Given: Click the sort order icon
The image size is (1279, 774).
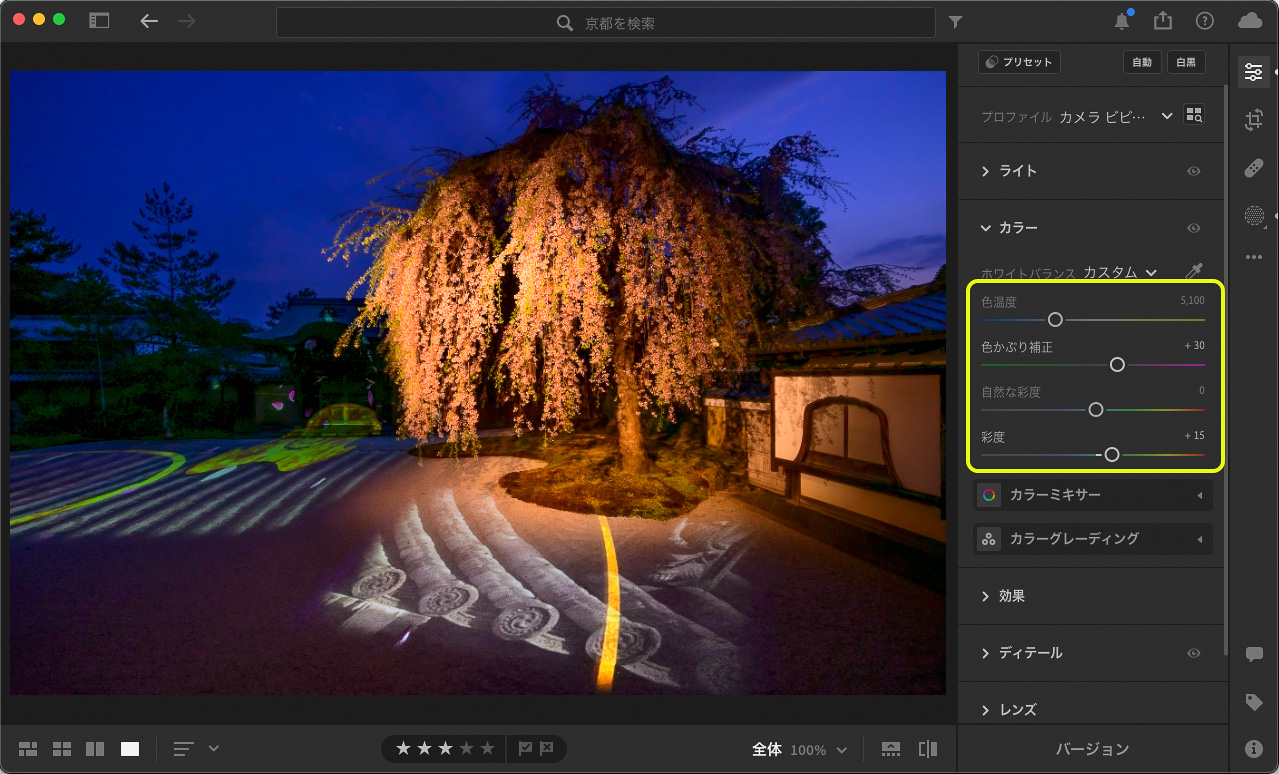Looking at the screenshot, I should (184, 749).
